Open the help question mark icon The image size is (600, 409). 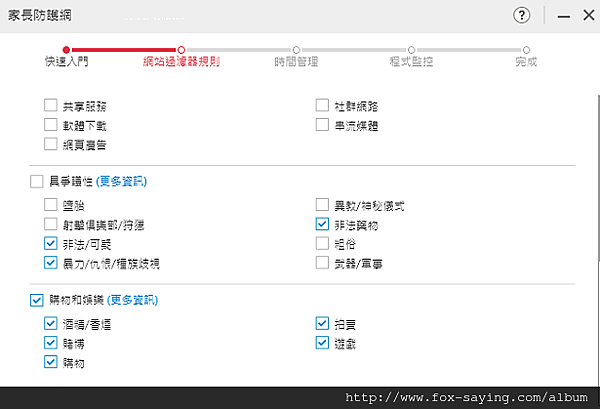[521, 15]
